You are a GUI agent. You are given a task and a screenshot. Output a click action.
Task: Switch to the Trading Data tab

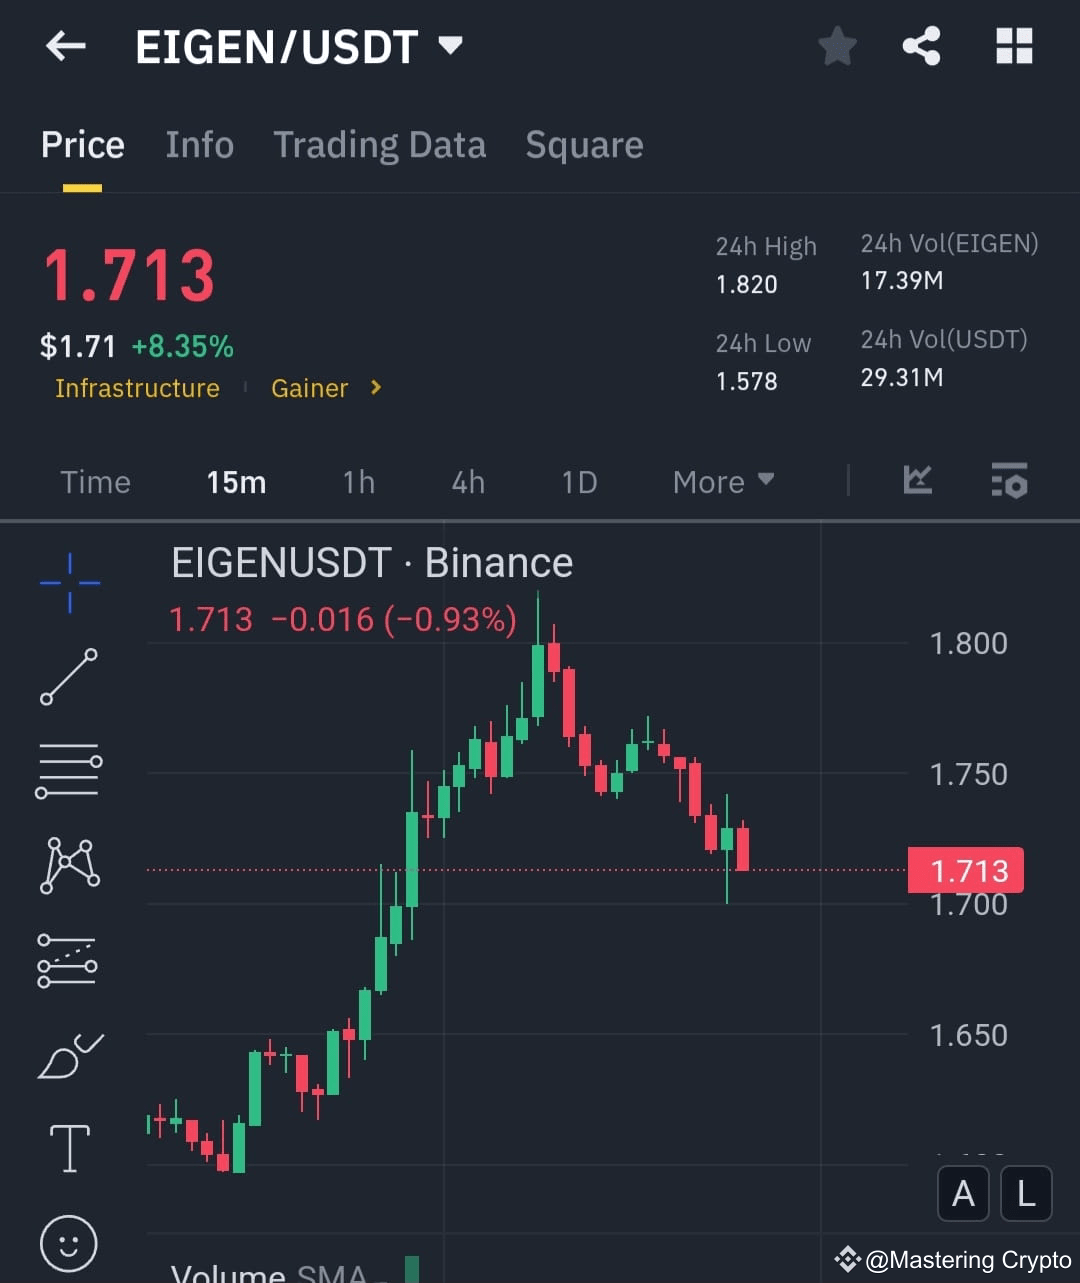pyautogui.click(x=379, y=145)
